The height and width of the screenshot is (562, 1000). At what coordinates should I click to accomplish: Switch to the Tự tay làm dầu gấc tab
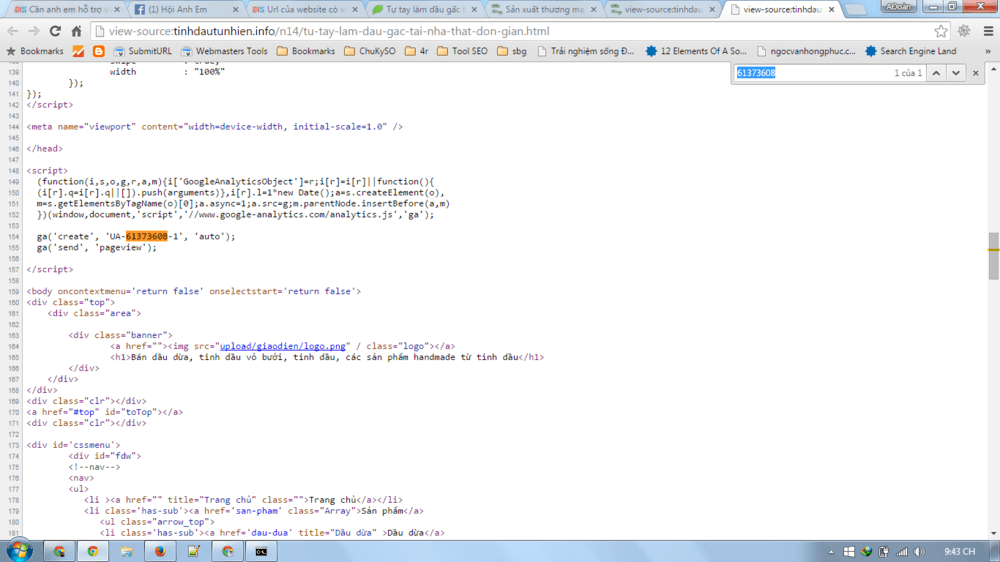(424, 10)
